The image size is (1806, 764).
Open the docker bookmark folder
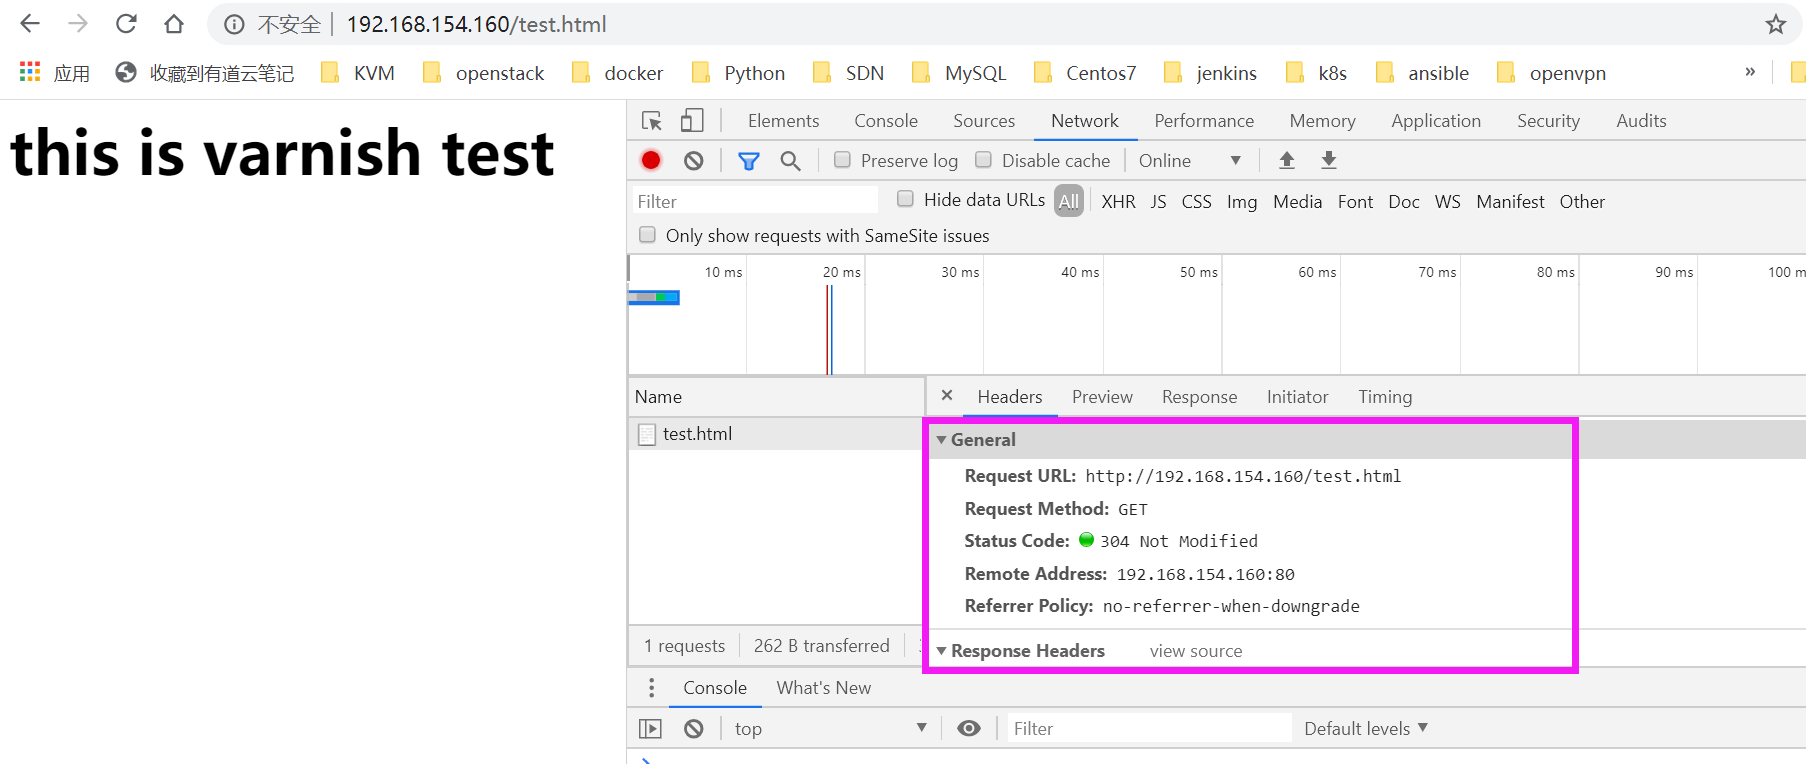click(617, 73)
